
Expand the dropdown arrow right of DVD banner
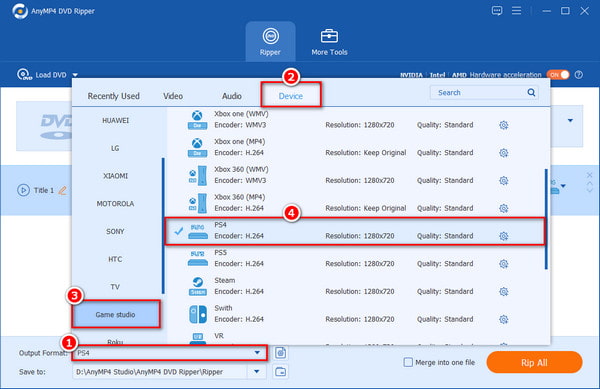coord(570,120)
